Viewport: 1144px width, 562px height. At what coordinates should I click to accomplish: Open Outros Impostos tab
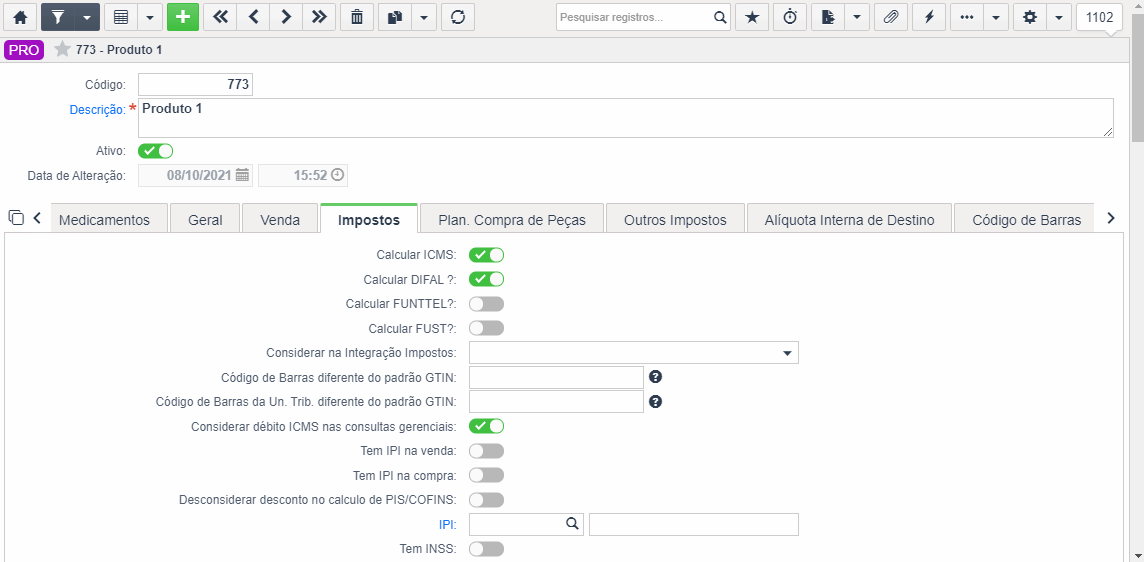click(x=676, y=220)
